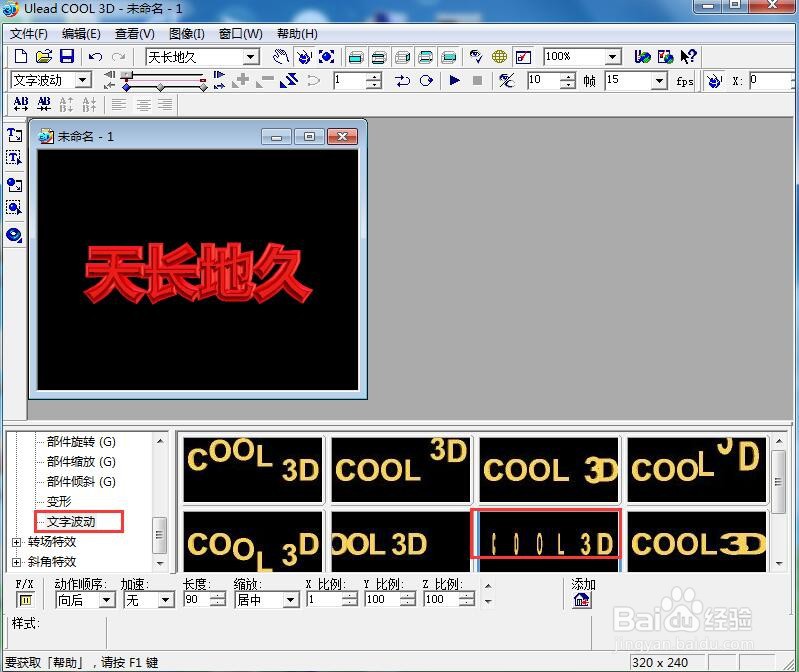Play the animation
Screen dimensions: 799x672
tap(454, 80)
